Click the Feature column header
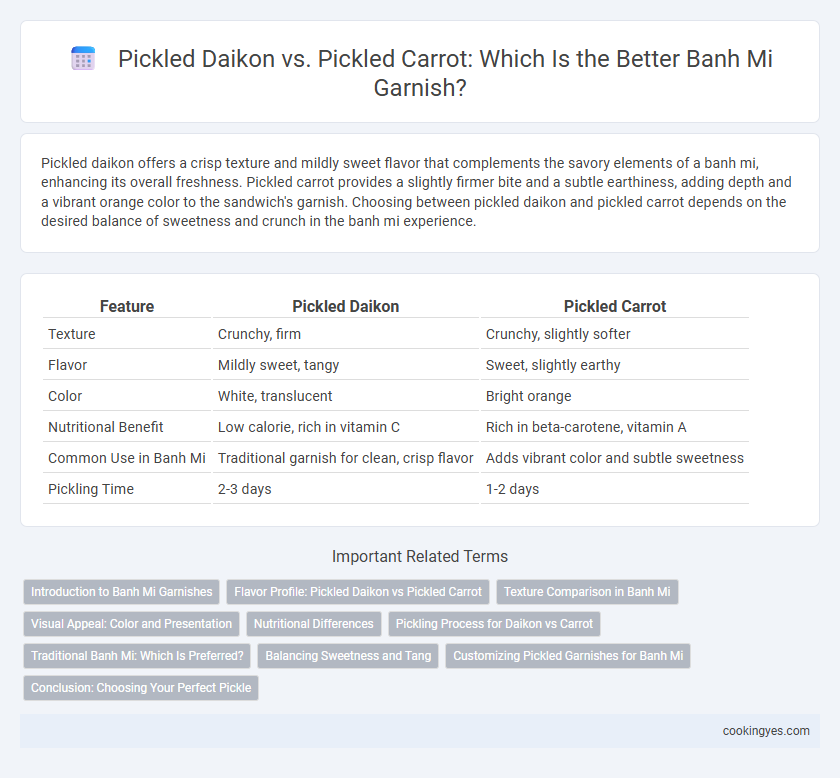 (127, 306)
